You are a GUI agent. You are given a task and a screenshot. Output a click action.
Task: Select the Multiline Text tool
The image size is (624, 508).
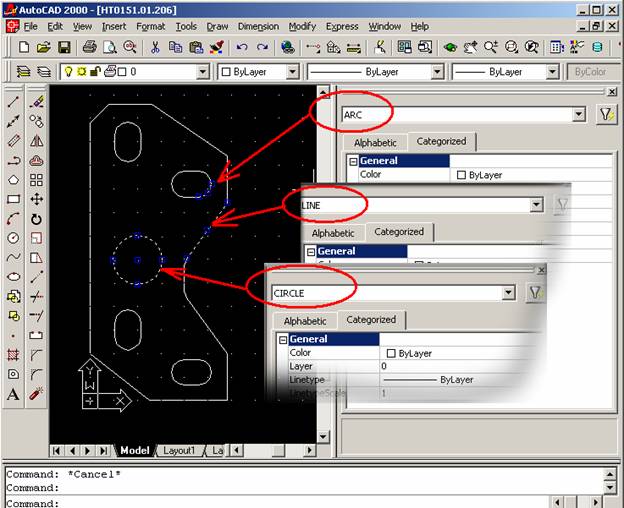(x=13, y=394)
